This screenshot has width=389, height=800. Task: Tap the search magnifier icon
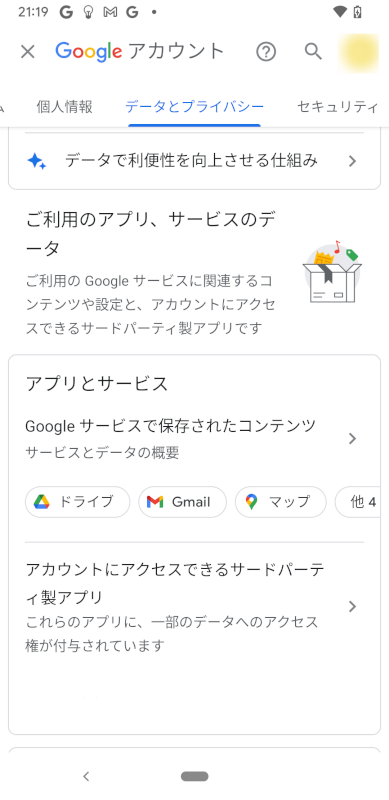coord(313,52)
